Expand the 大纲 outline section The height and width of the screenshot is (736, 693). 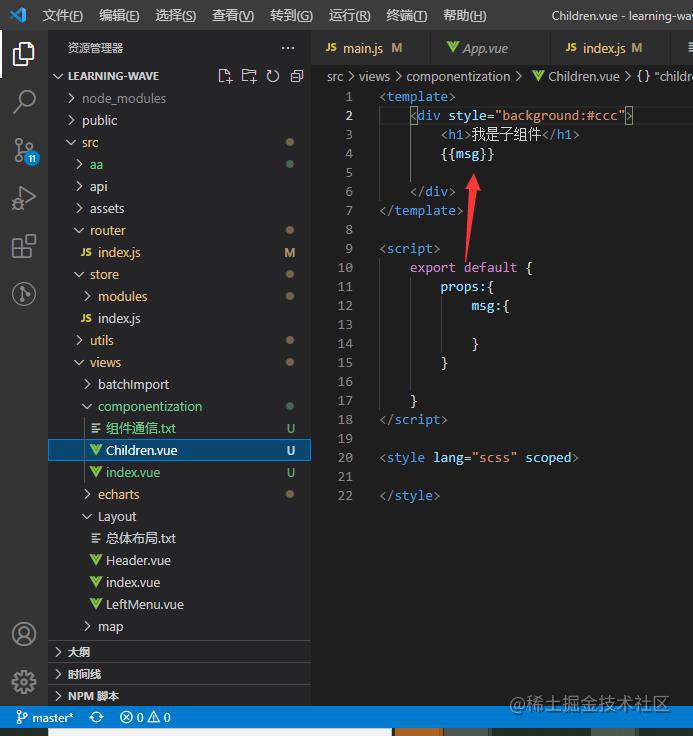point(179,652)
